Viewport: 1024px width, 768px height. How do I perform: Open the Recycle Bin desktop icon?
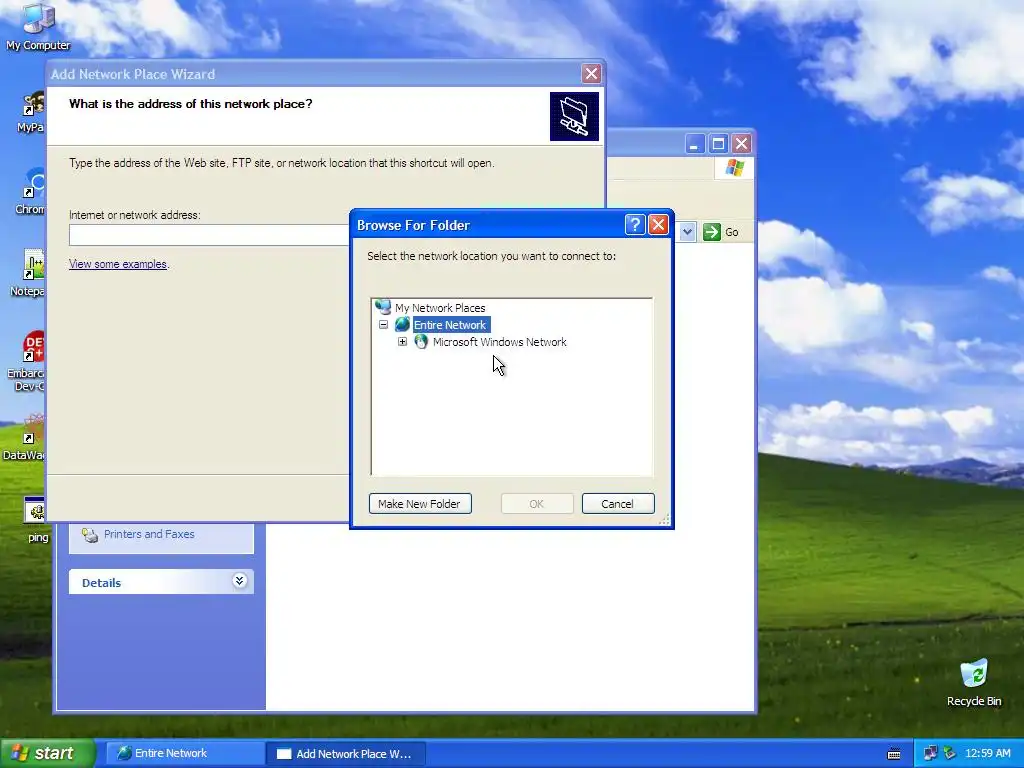(x=974, y=682)
